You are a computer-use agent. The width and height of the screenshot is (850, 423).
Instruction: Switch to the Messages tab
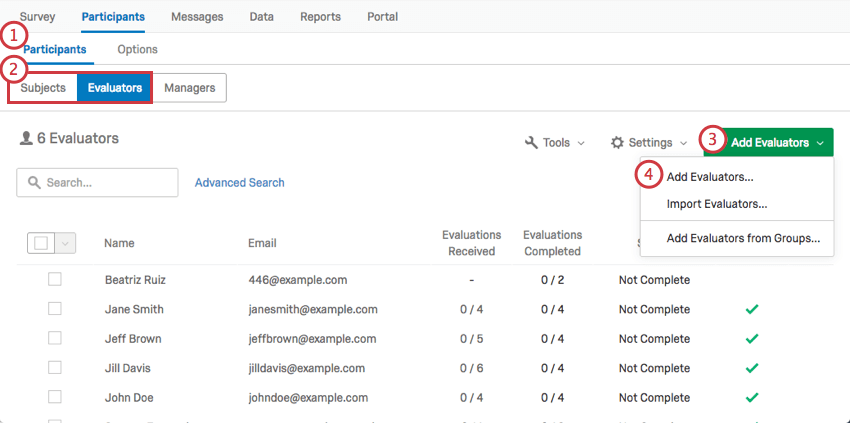197,17
